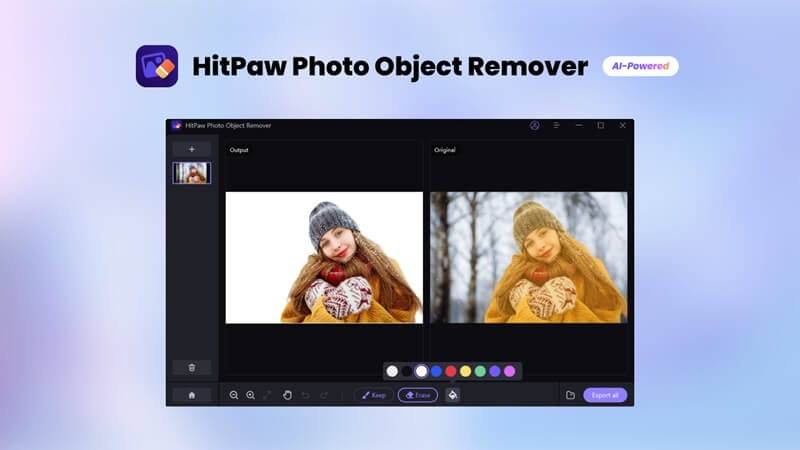Image resolution: width=800 pixels, height=450 pixels.
Task: Pick the selected white background swatch
Action: pos(421,371)
